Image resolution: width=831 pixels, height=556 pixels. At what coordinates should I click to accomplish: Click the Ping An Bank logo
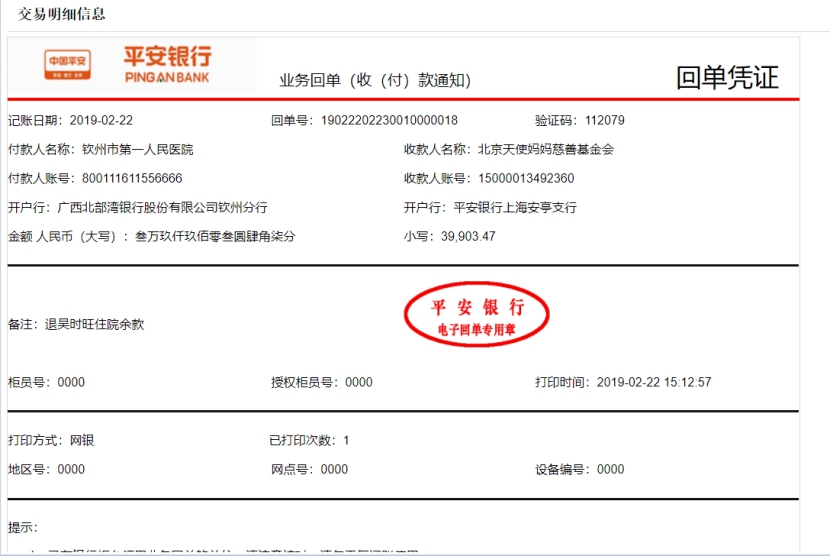tap(127, 66)
